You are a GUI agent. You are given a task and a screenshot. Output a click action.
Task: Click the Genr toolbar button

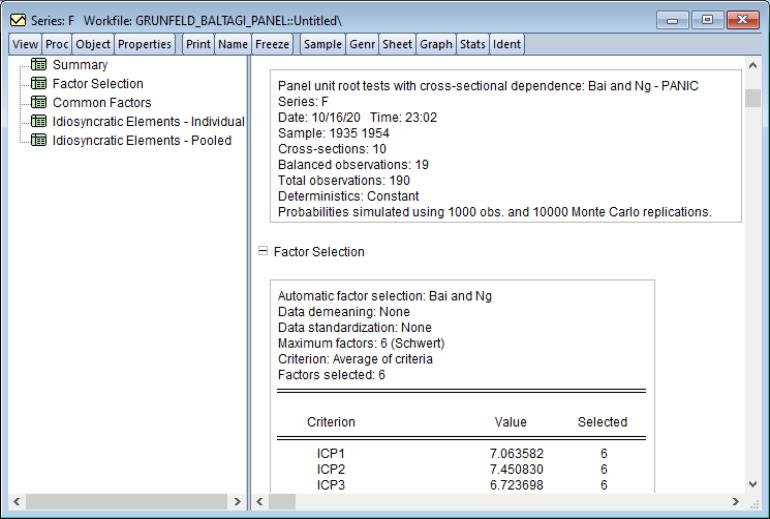(x=363, y=44)
